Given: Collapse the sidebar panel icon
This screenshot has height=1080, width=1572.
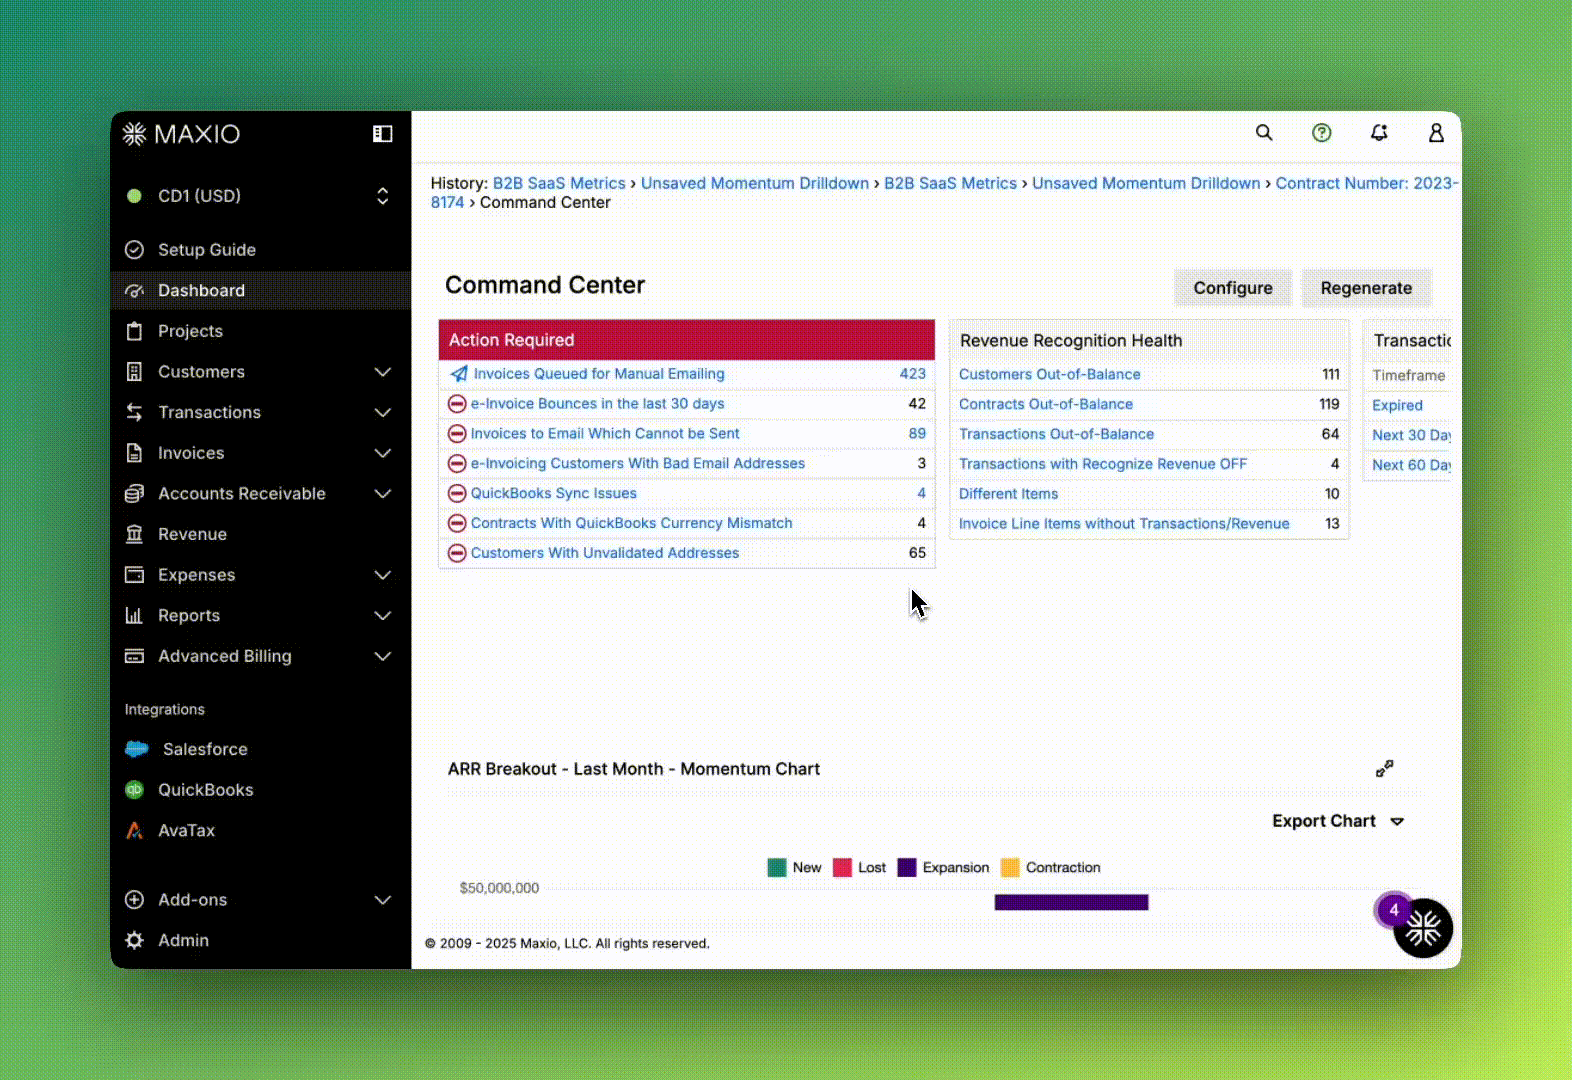Looking at the screenshot, I should click(382, 134).
